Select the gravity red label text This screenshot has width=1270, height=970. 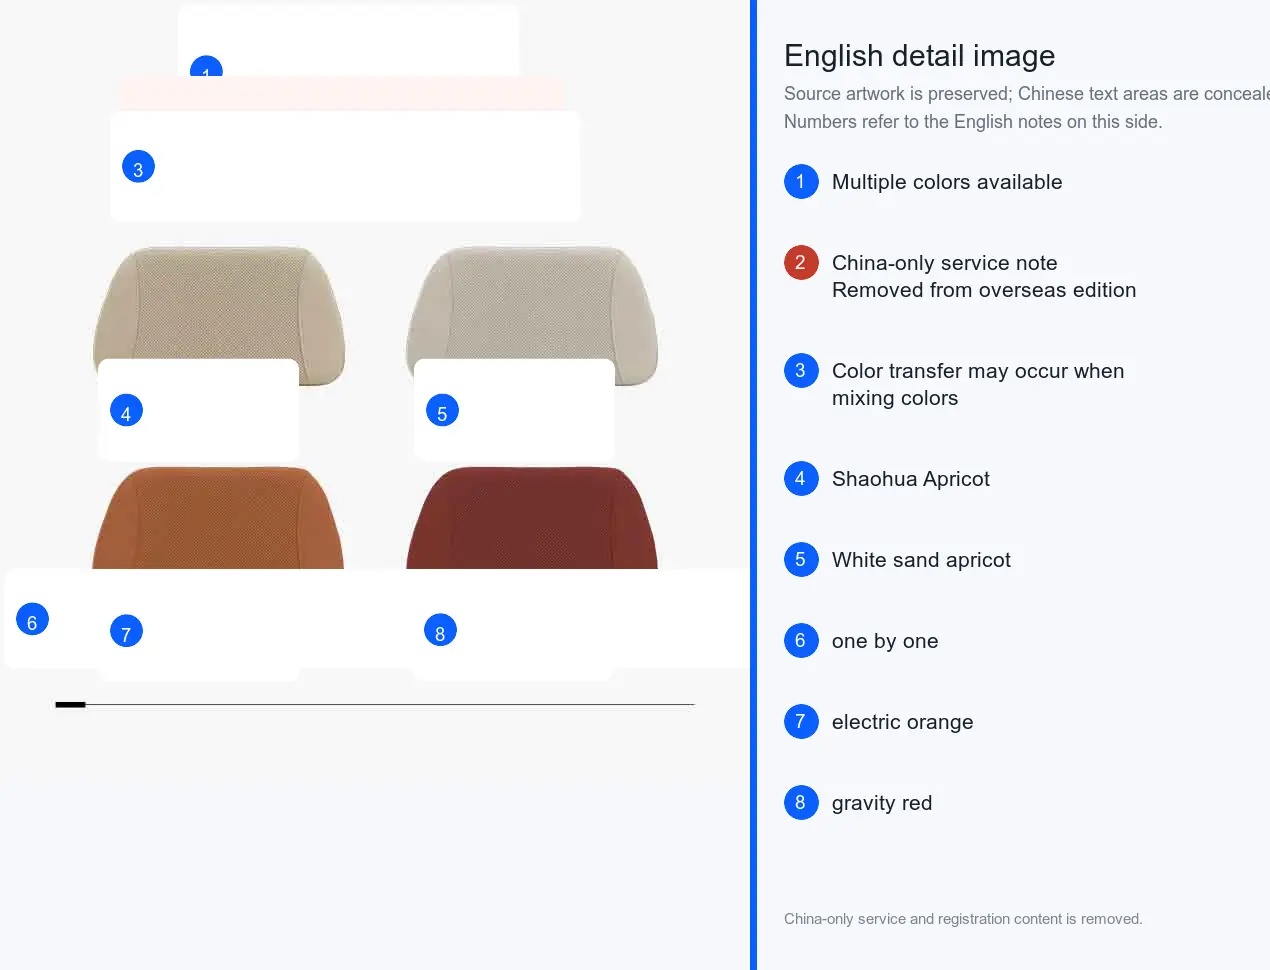point(882,803)
